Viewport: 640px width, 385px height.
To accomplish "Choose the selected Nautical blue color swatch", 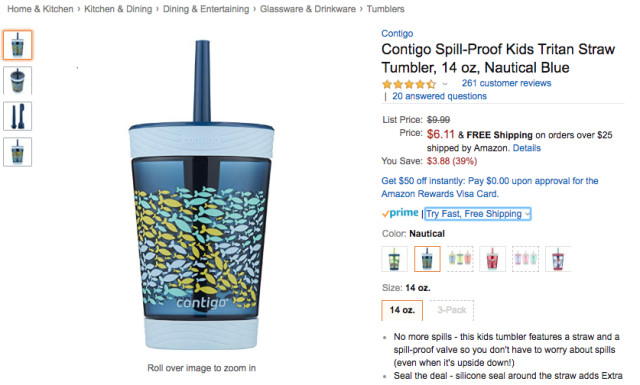I will [427, 259].
